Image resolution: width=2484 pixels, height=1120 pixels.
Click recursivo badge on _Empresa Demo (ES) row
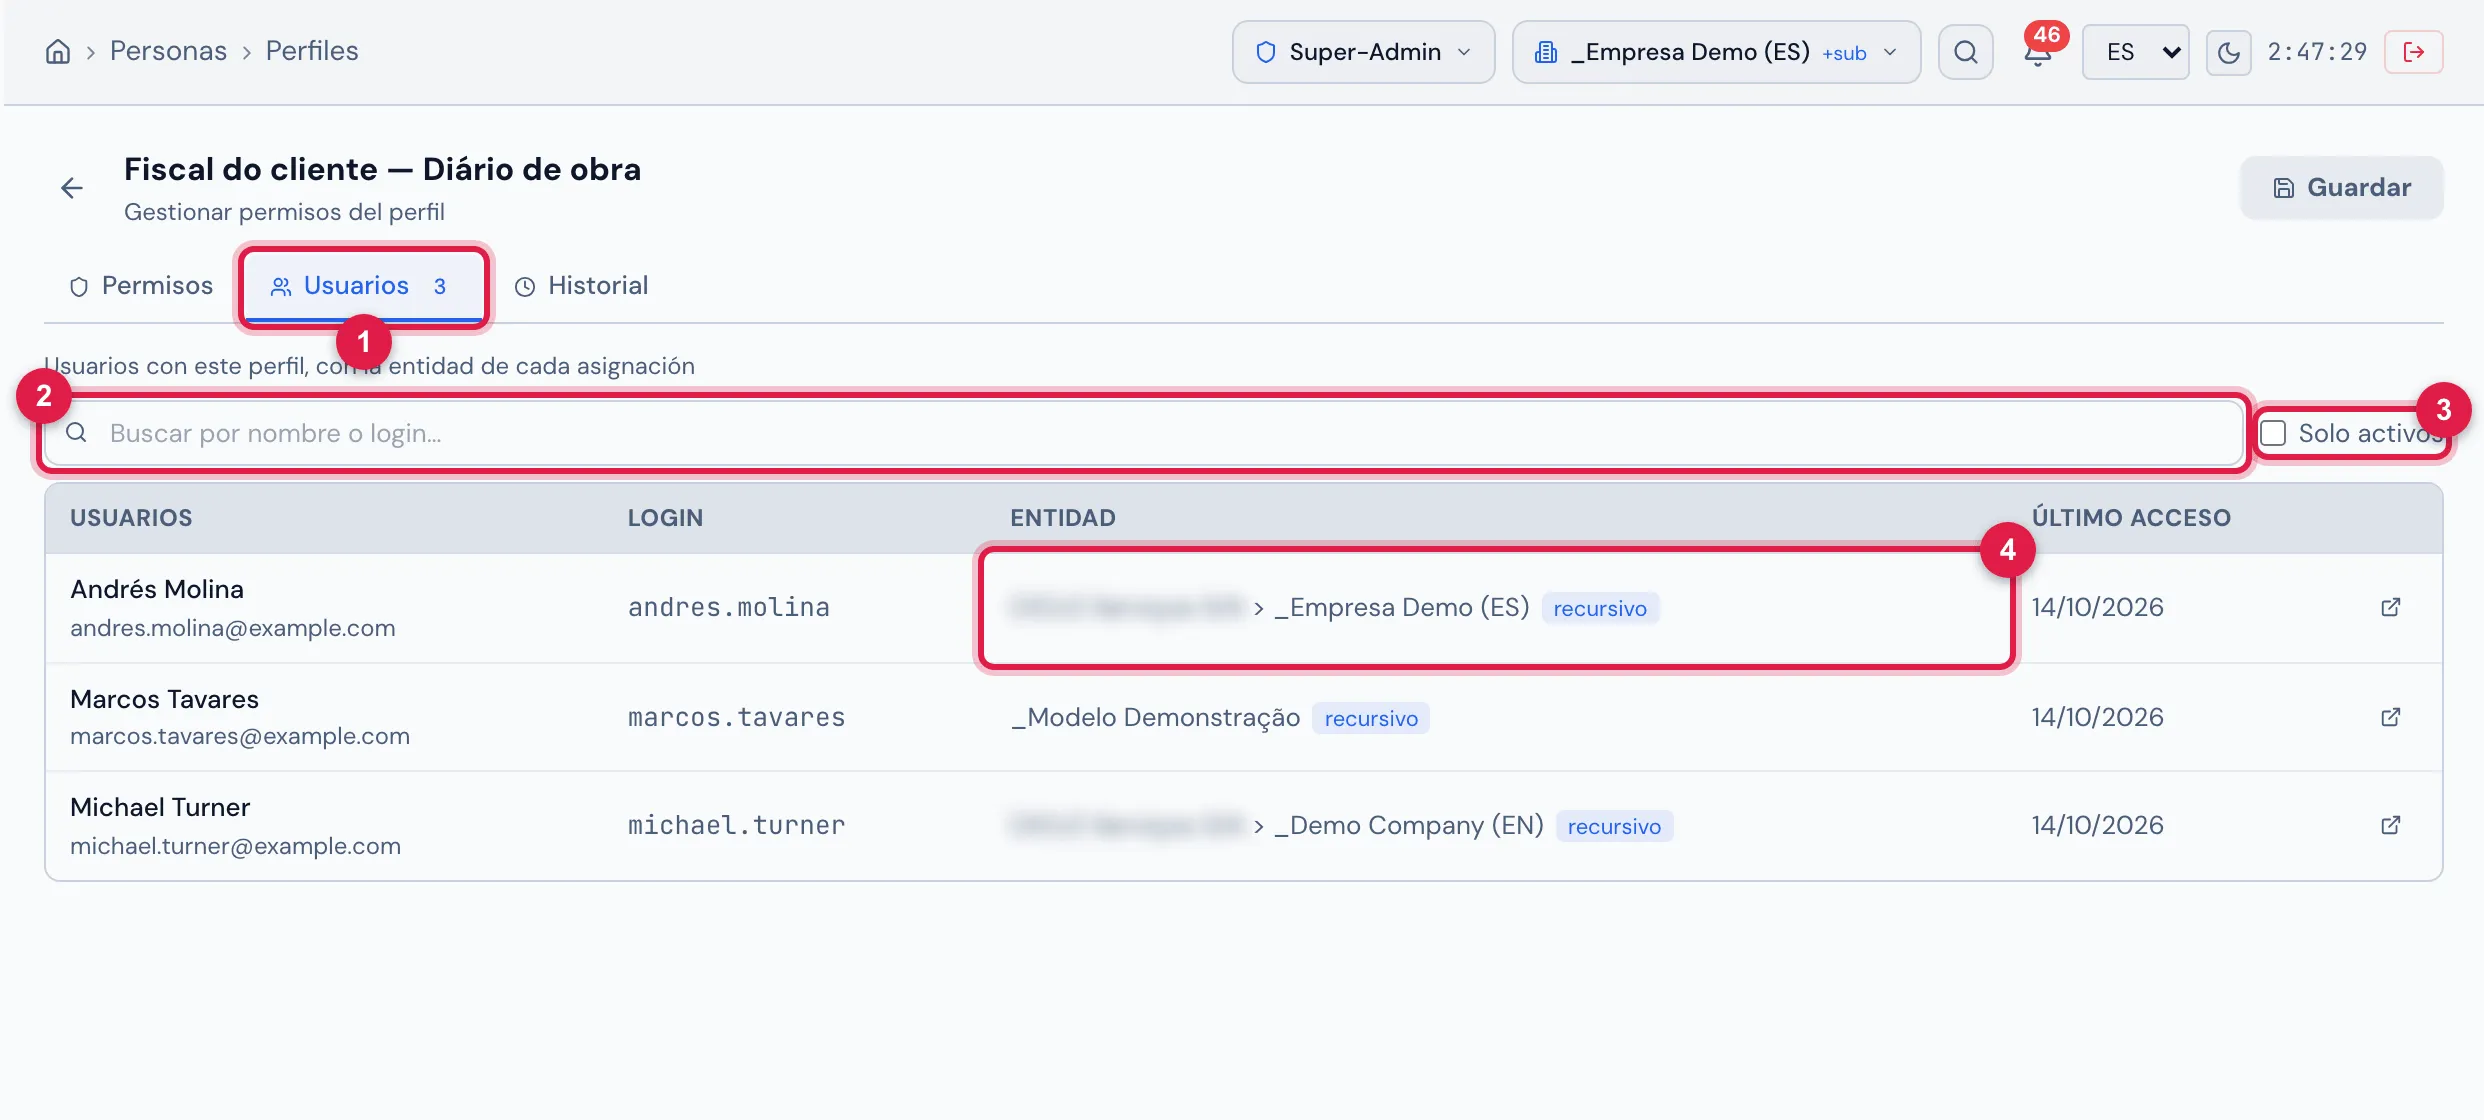pos(1600,608)
